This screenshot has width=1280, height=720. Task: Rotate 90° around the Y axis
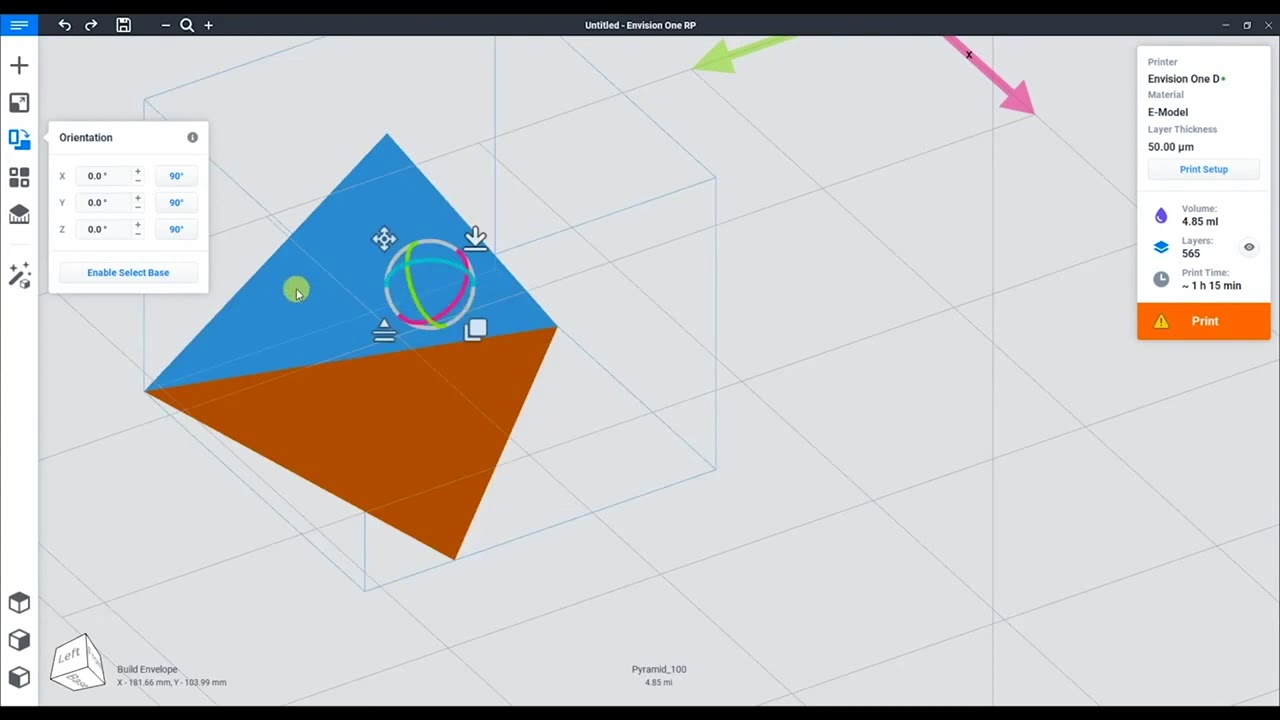tap(176, 202)
